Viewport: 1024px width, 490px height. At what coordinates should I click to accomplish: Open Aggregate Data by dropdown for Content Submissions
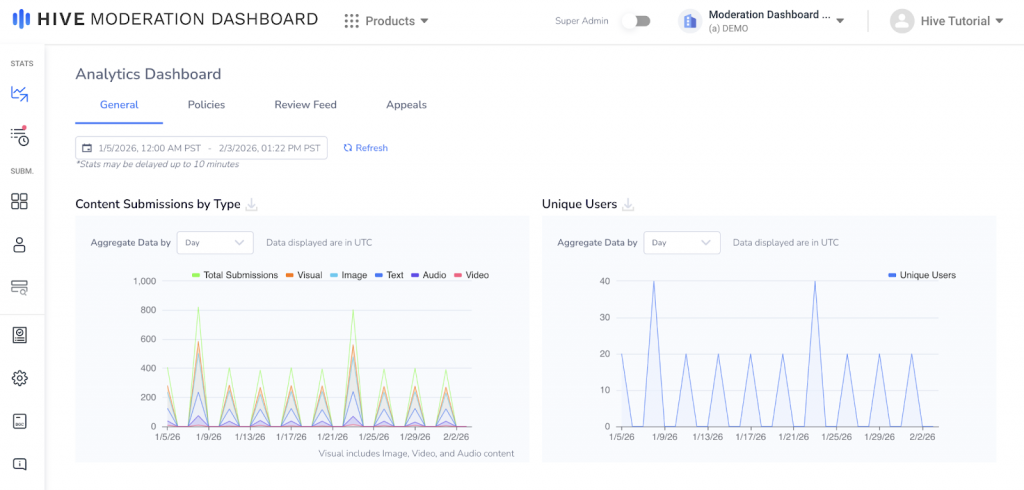pyautogui.click(x=215, y=243)
